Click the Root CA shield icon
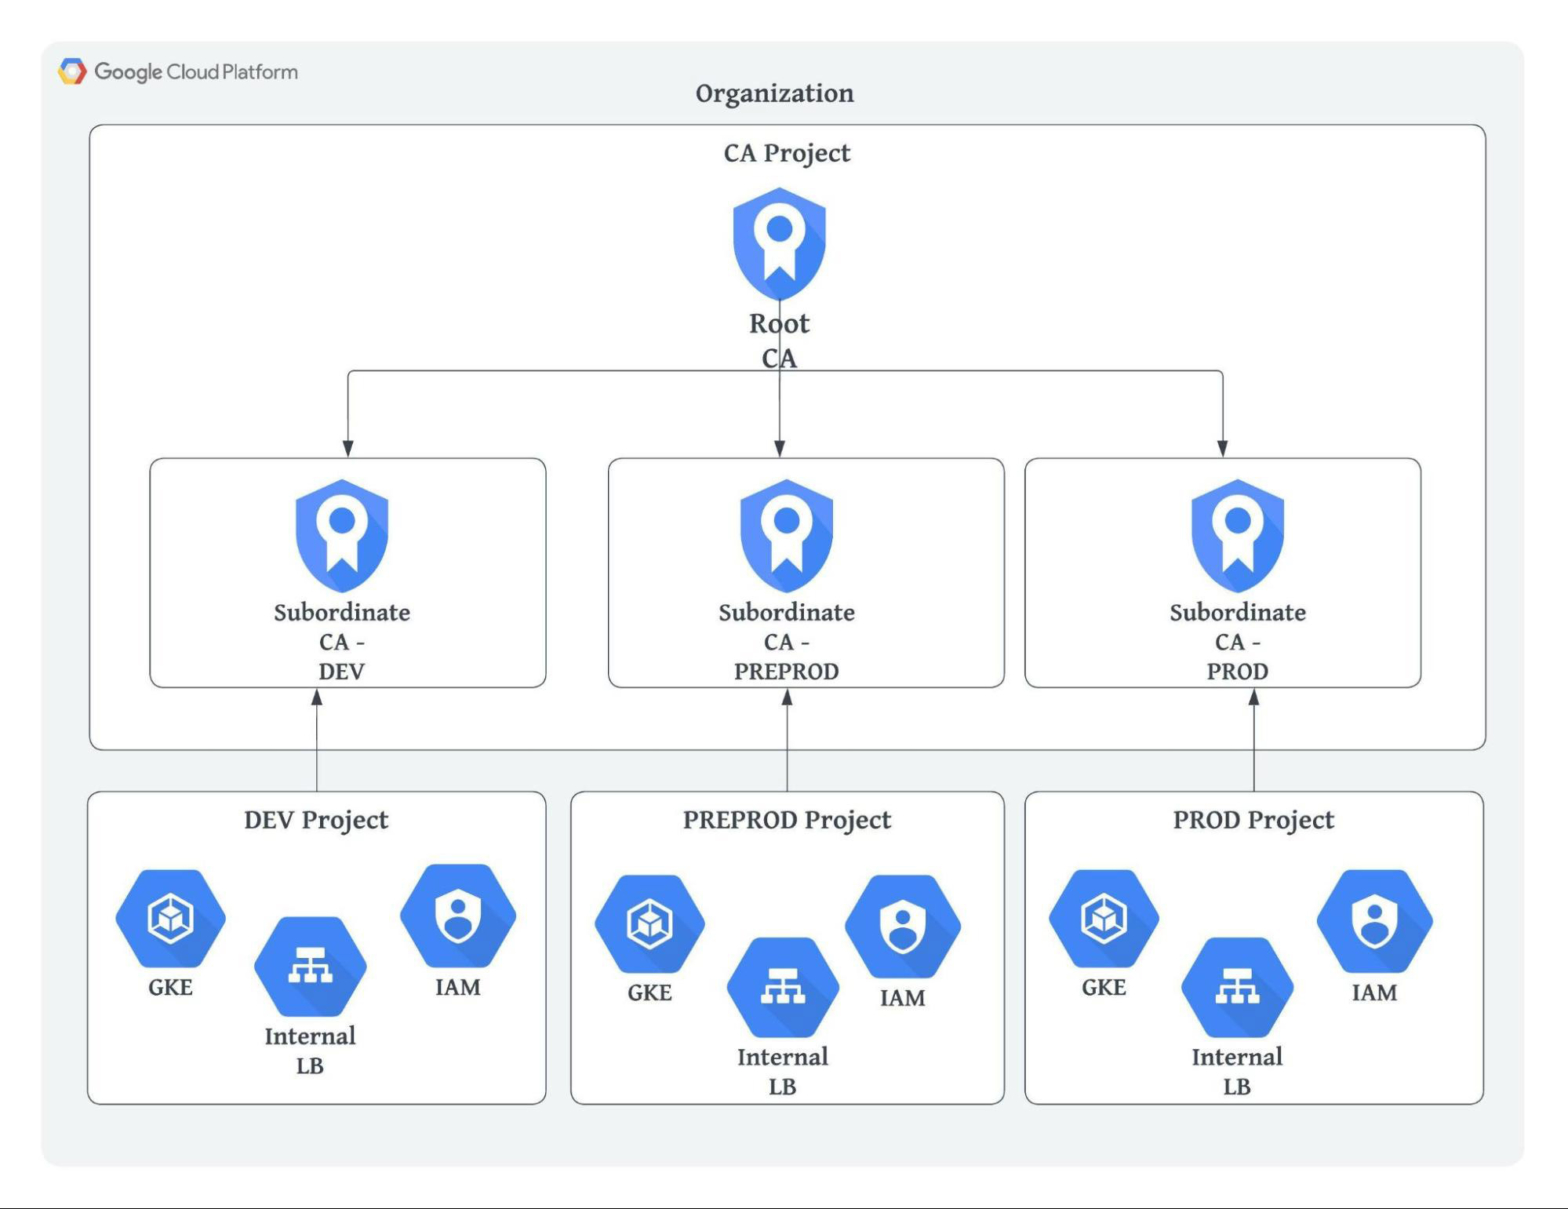1568x1209 pixels. [x=779, y=244]
